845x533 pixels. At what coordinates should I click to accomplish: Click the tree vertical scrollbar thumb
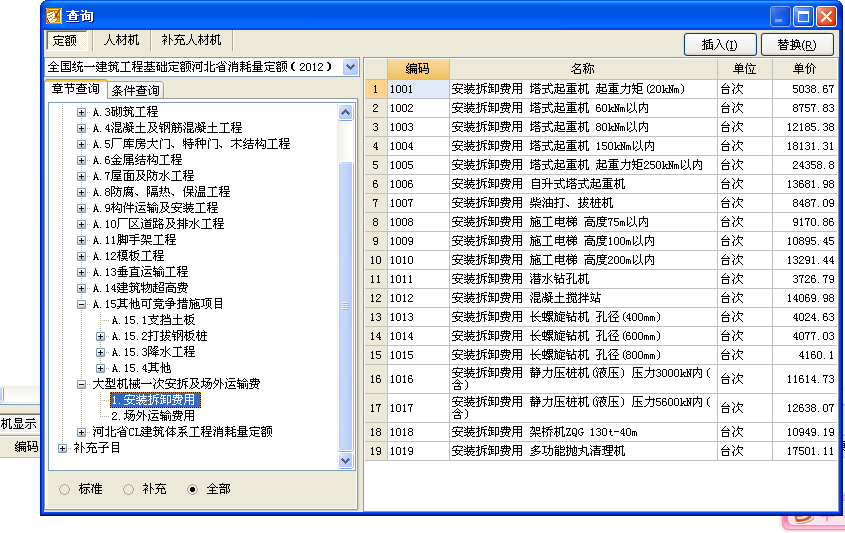[x=345, y=306]
